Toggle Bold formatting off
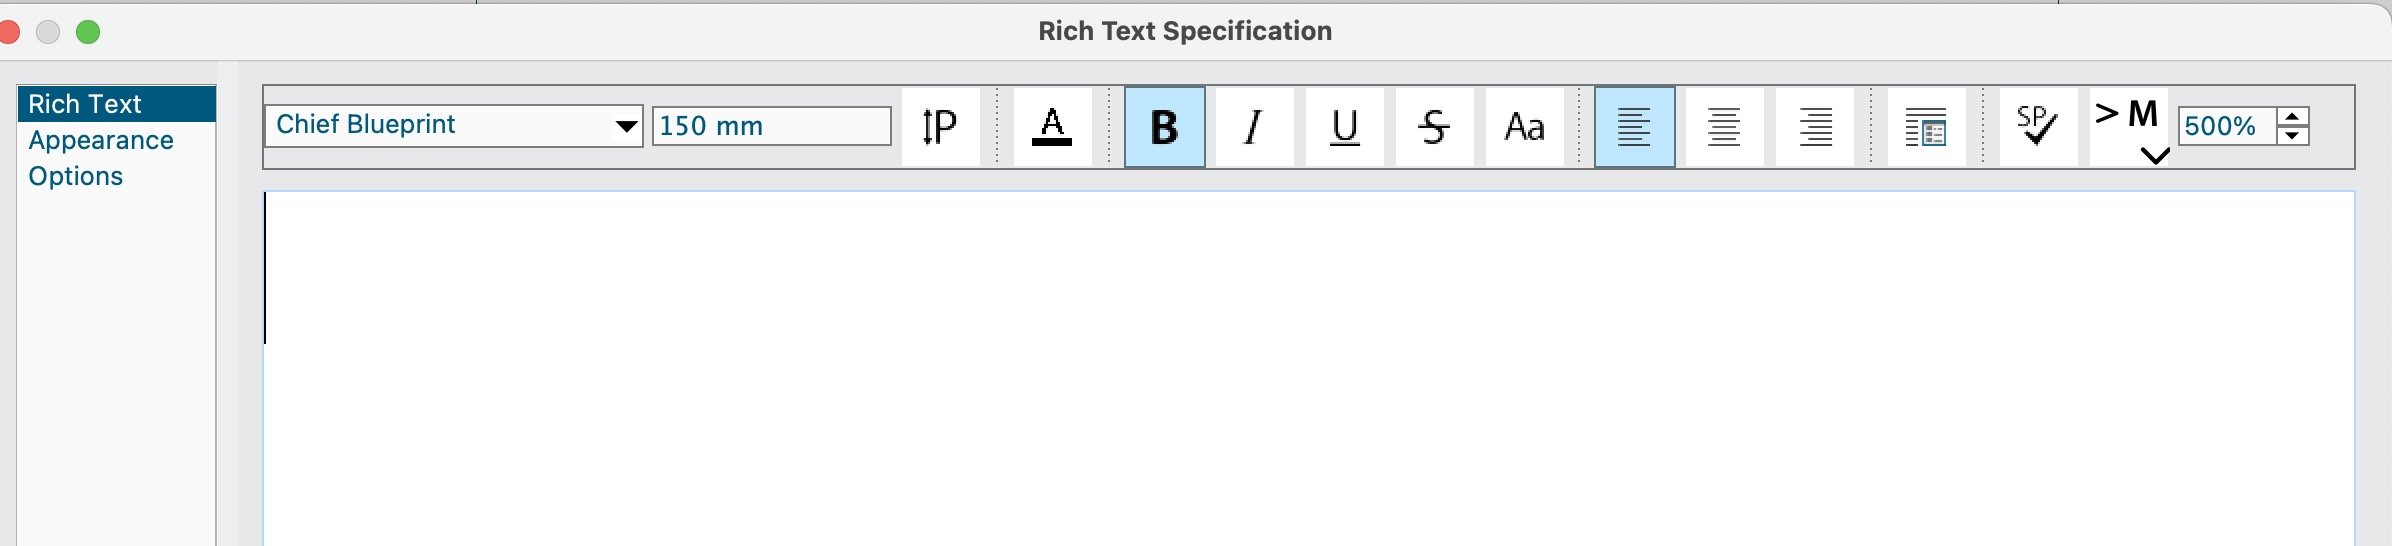Image resolution: width=2392 pixels, height=546 pixels. tap(1165, 127)
